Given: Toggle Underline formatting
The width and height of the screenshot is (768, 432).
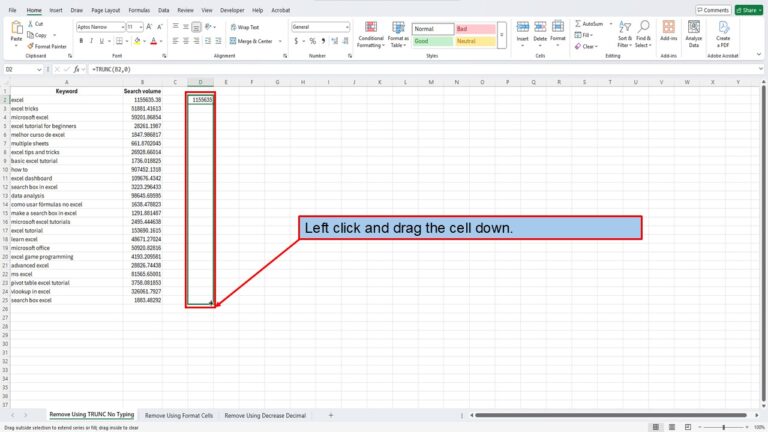Looking at the screenshot, I should pyautogui.click(x=101, y=41).
